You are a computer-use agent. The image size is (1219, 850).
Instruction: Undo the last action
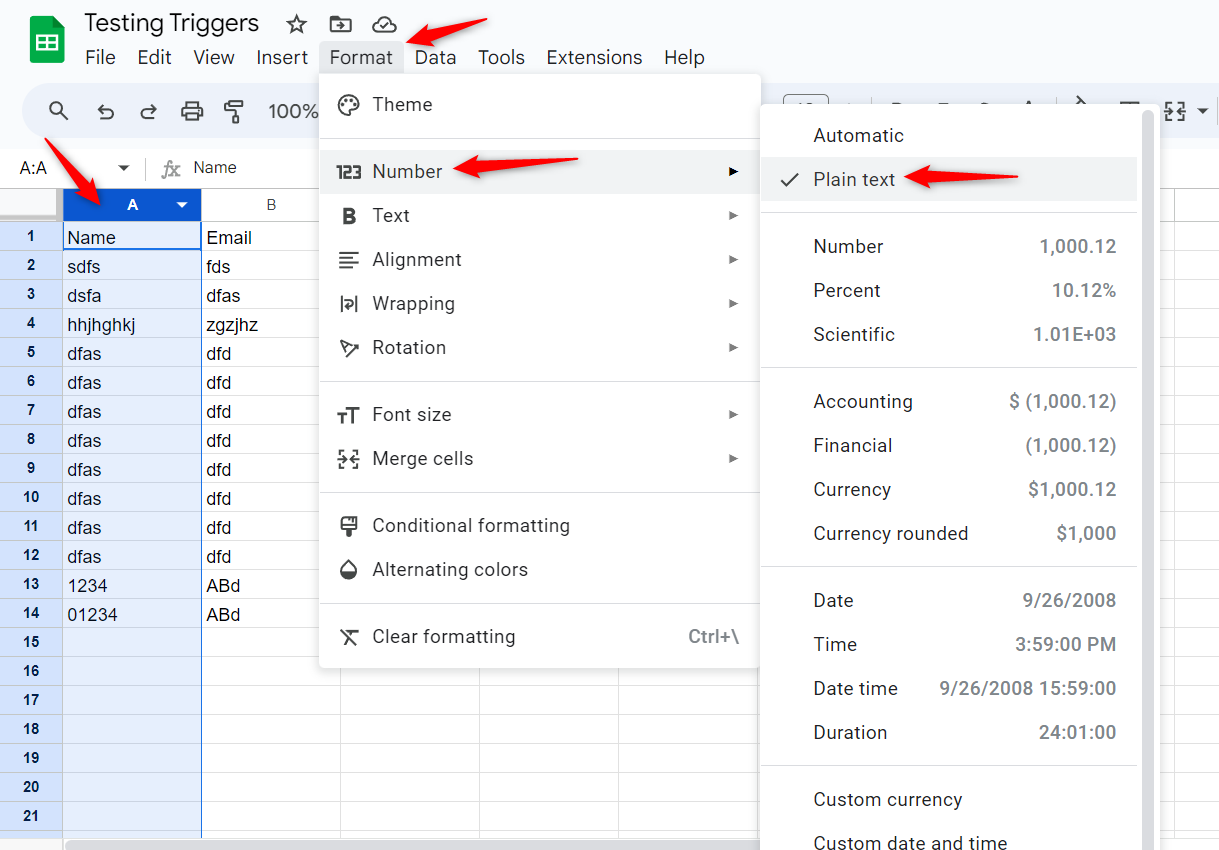pos(105,111)
